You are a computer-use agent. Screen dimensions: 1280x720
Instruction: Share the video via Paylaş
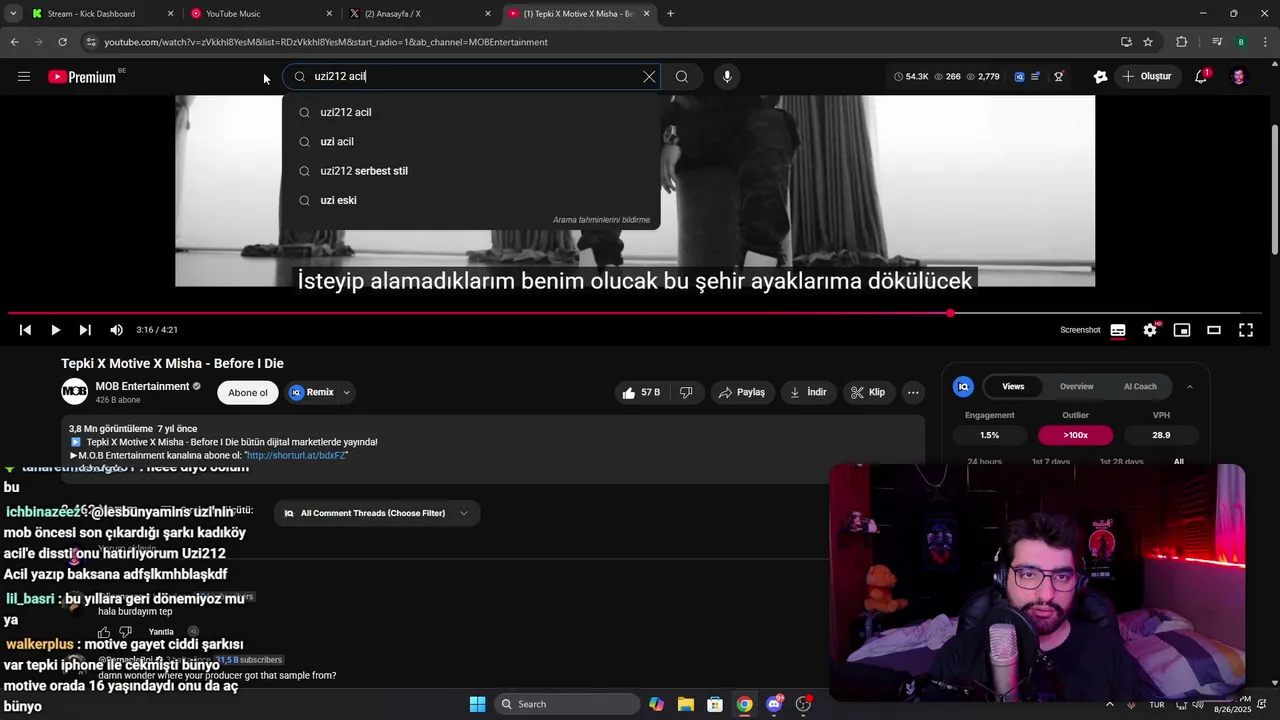(743, 393)
